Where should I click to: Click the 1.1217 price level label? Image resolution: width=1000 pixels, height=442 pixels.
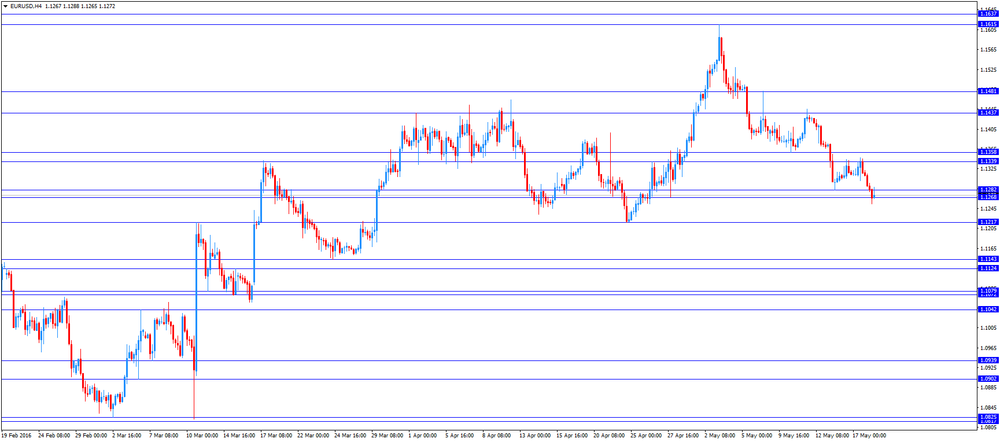988,222
